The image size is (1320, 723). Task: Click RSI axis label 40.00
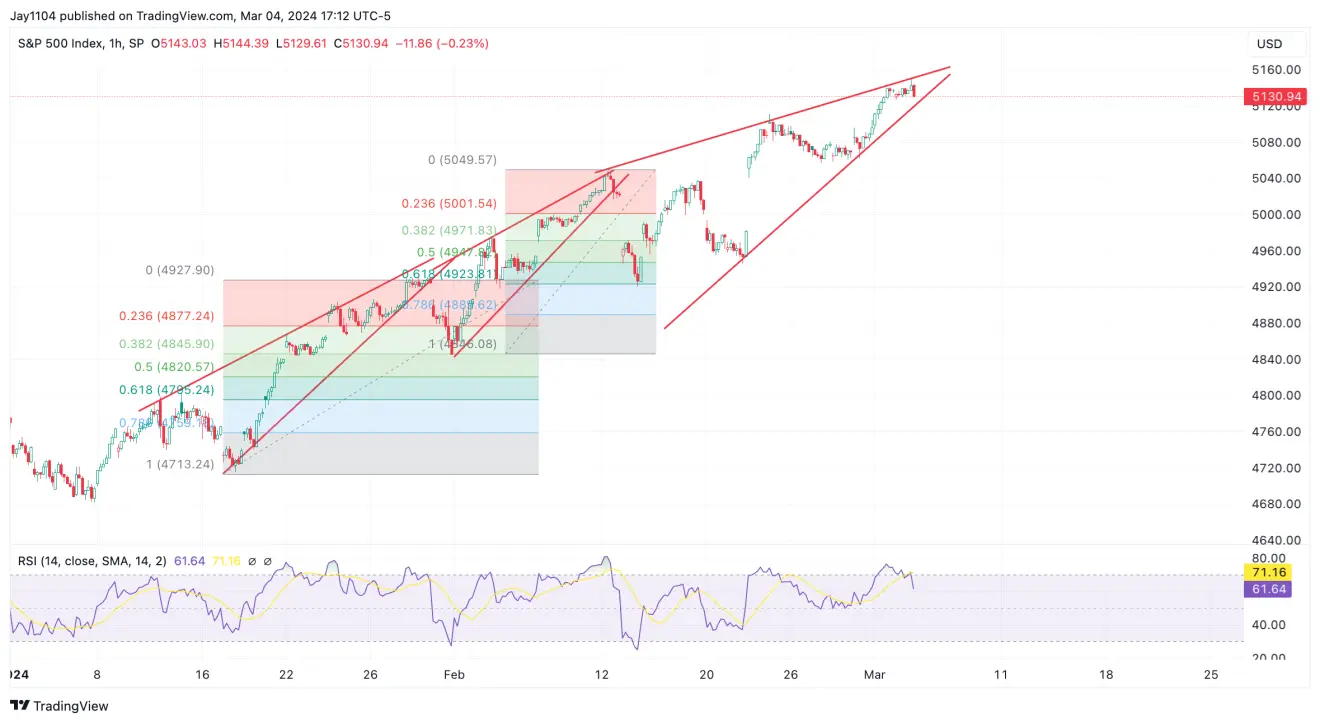[1269, 625]
